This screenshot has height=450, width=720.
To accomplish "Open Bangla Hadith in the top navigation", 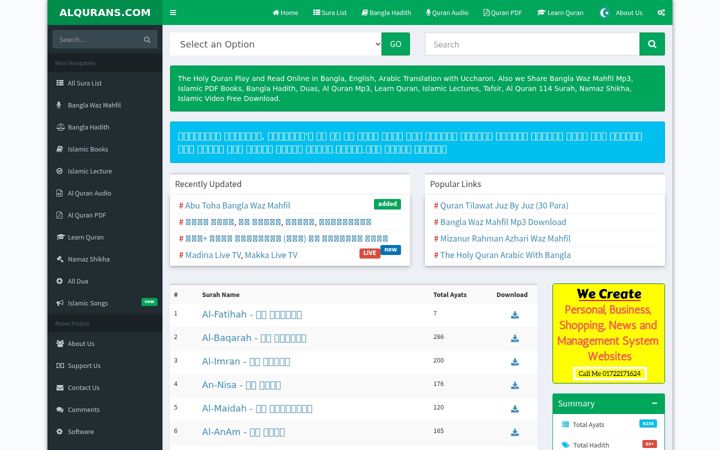I will point(386,12).
